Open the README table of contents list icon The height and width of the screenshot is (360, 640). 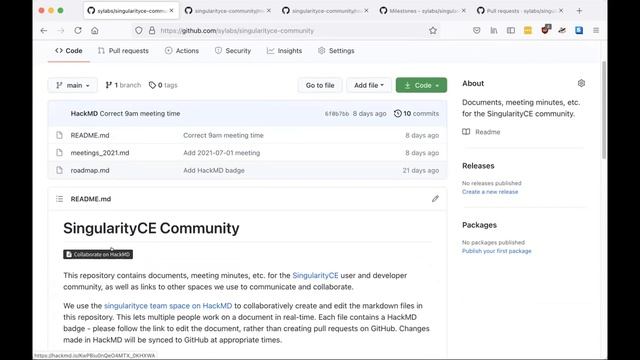point(60,199)
